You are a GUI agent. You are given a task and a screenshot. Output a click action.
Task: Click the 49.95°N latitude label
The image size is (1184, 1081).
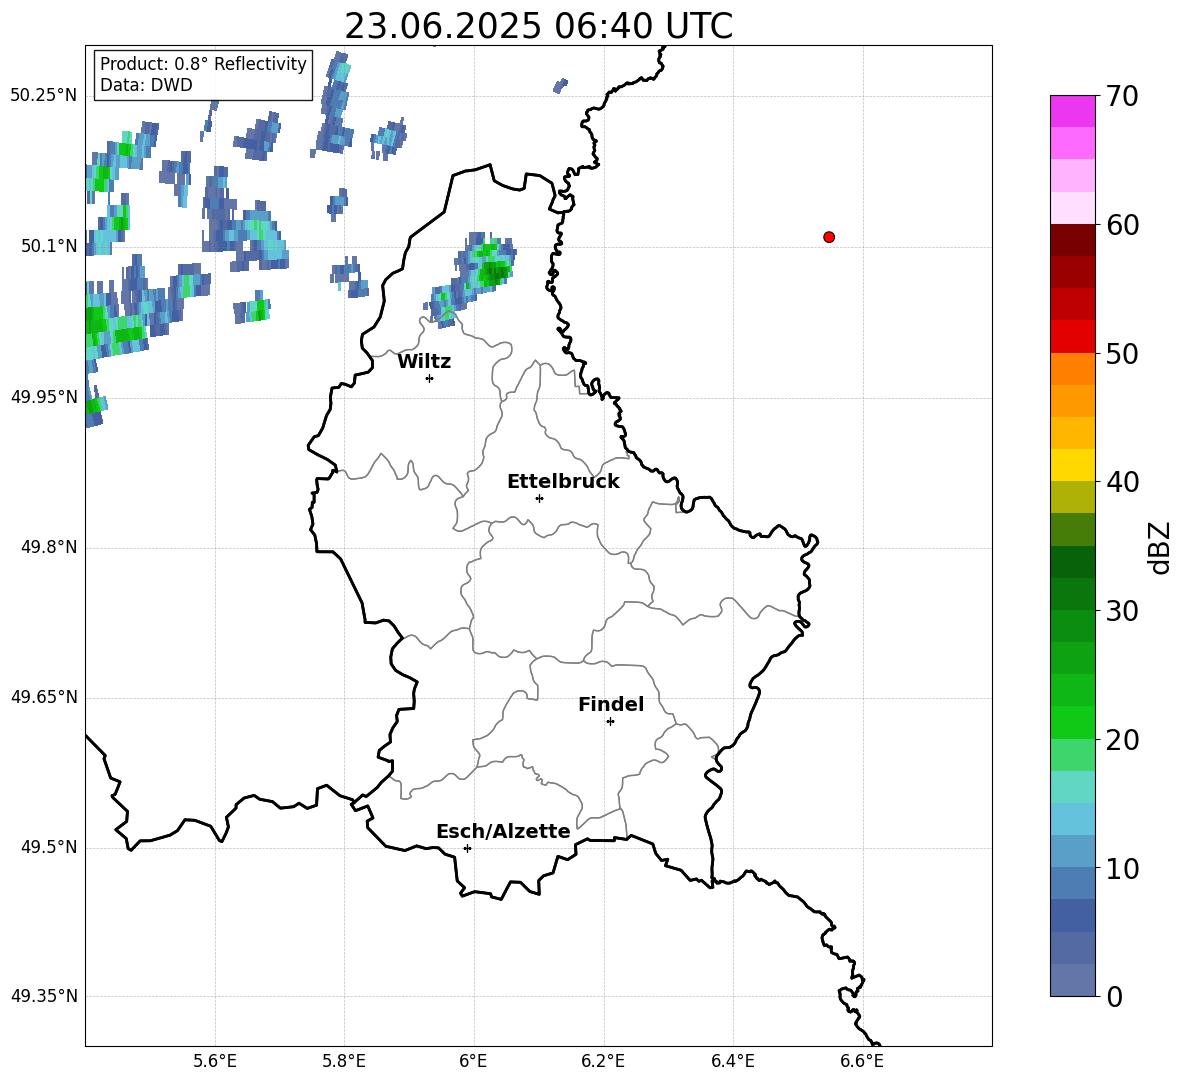click(44, 396)
